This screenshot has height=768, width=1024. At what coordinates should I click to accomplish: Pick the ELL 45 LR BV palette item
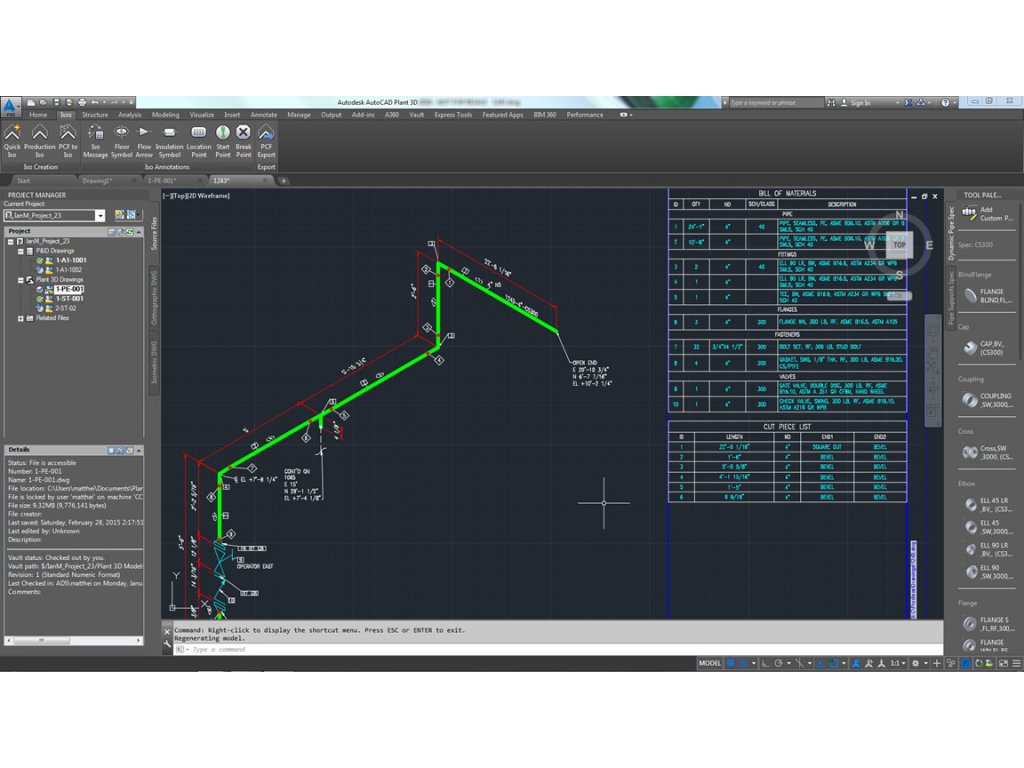pos(988,505)
